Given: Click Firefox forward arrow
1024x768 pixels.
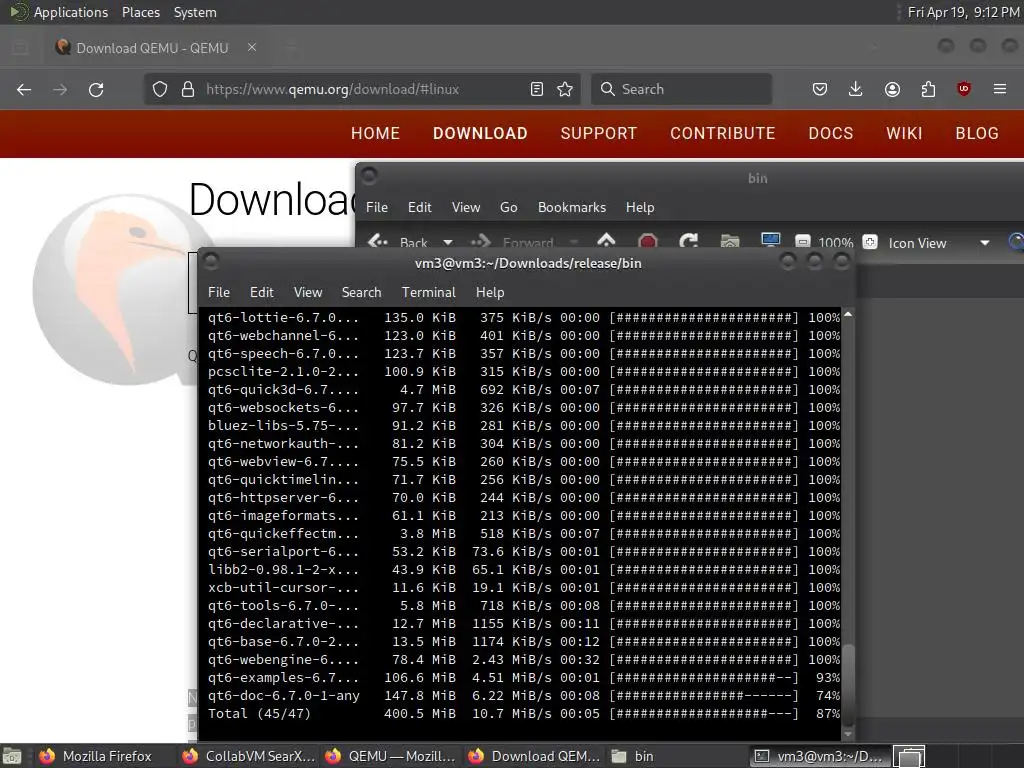Looking at the screenshot, I should tap(60, 89).
